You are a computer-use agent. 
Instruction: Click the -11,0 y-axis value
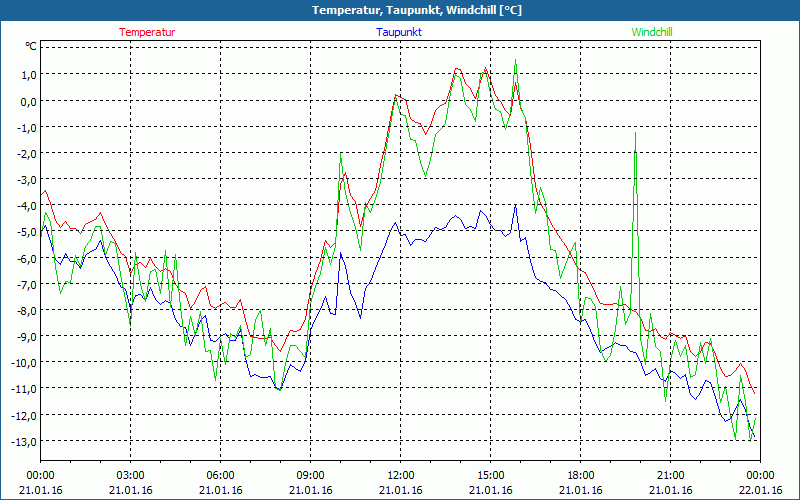click(26, 389)
